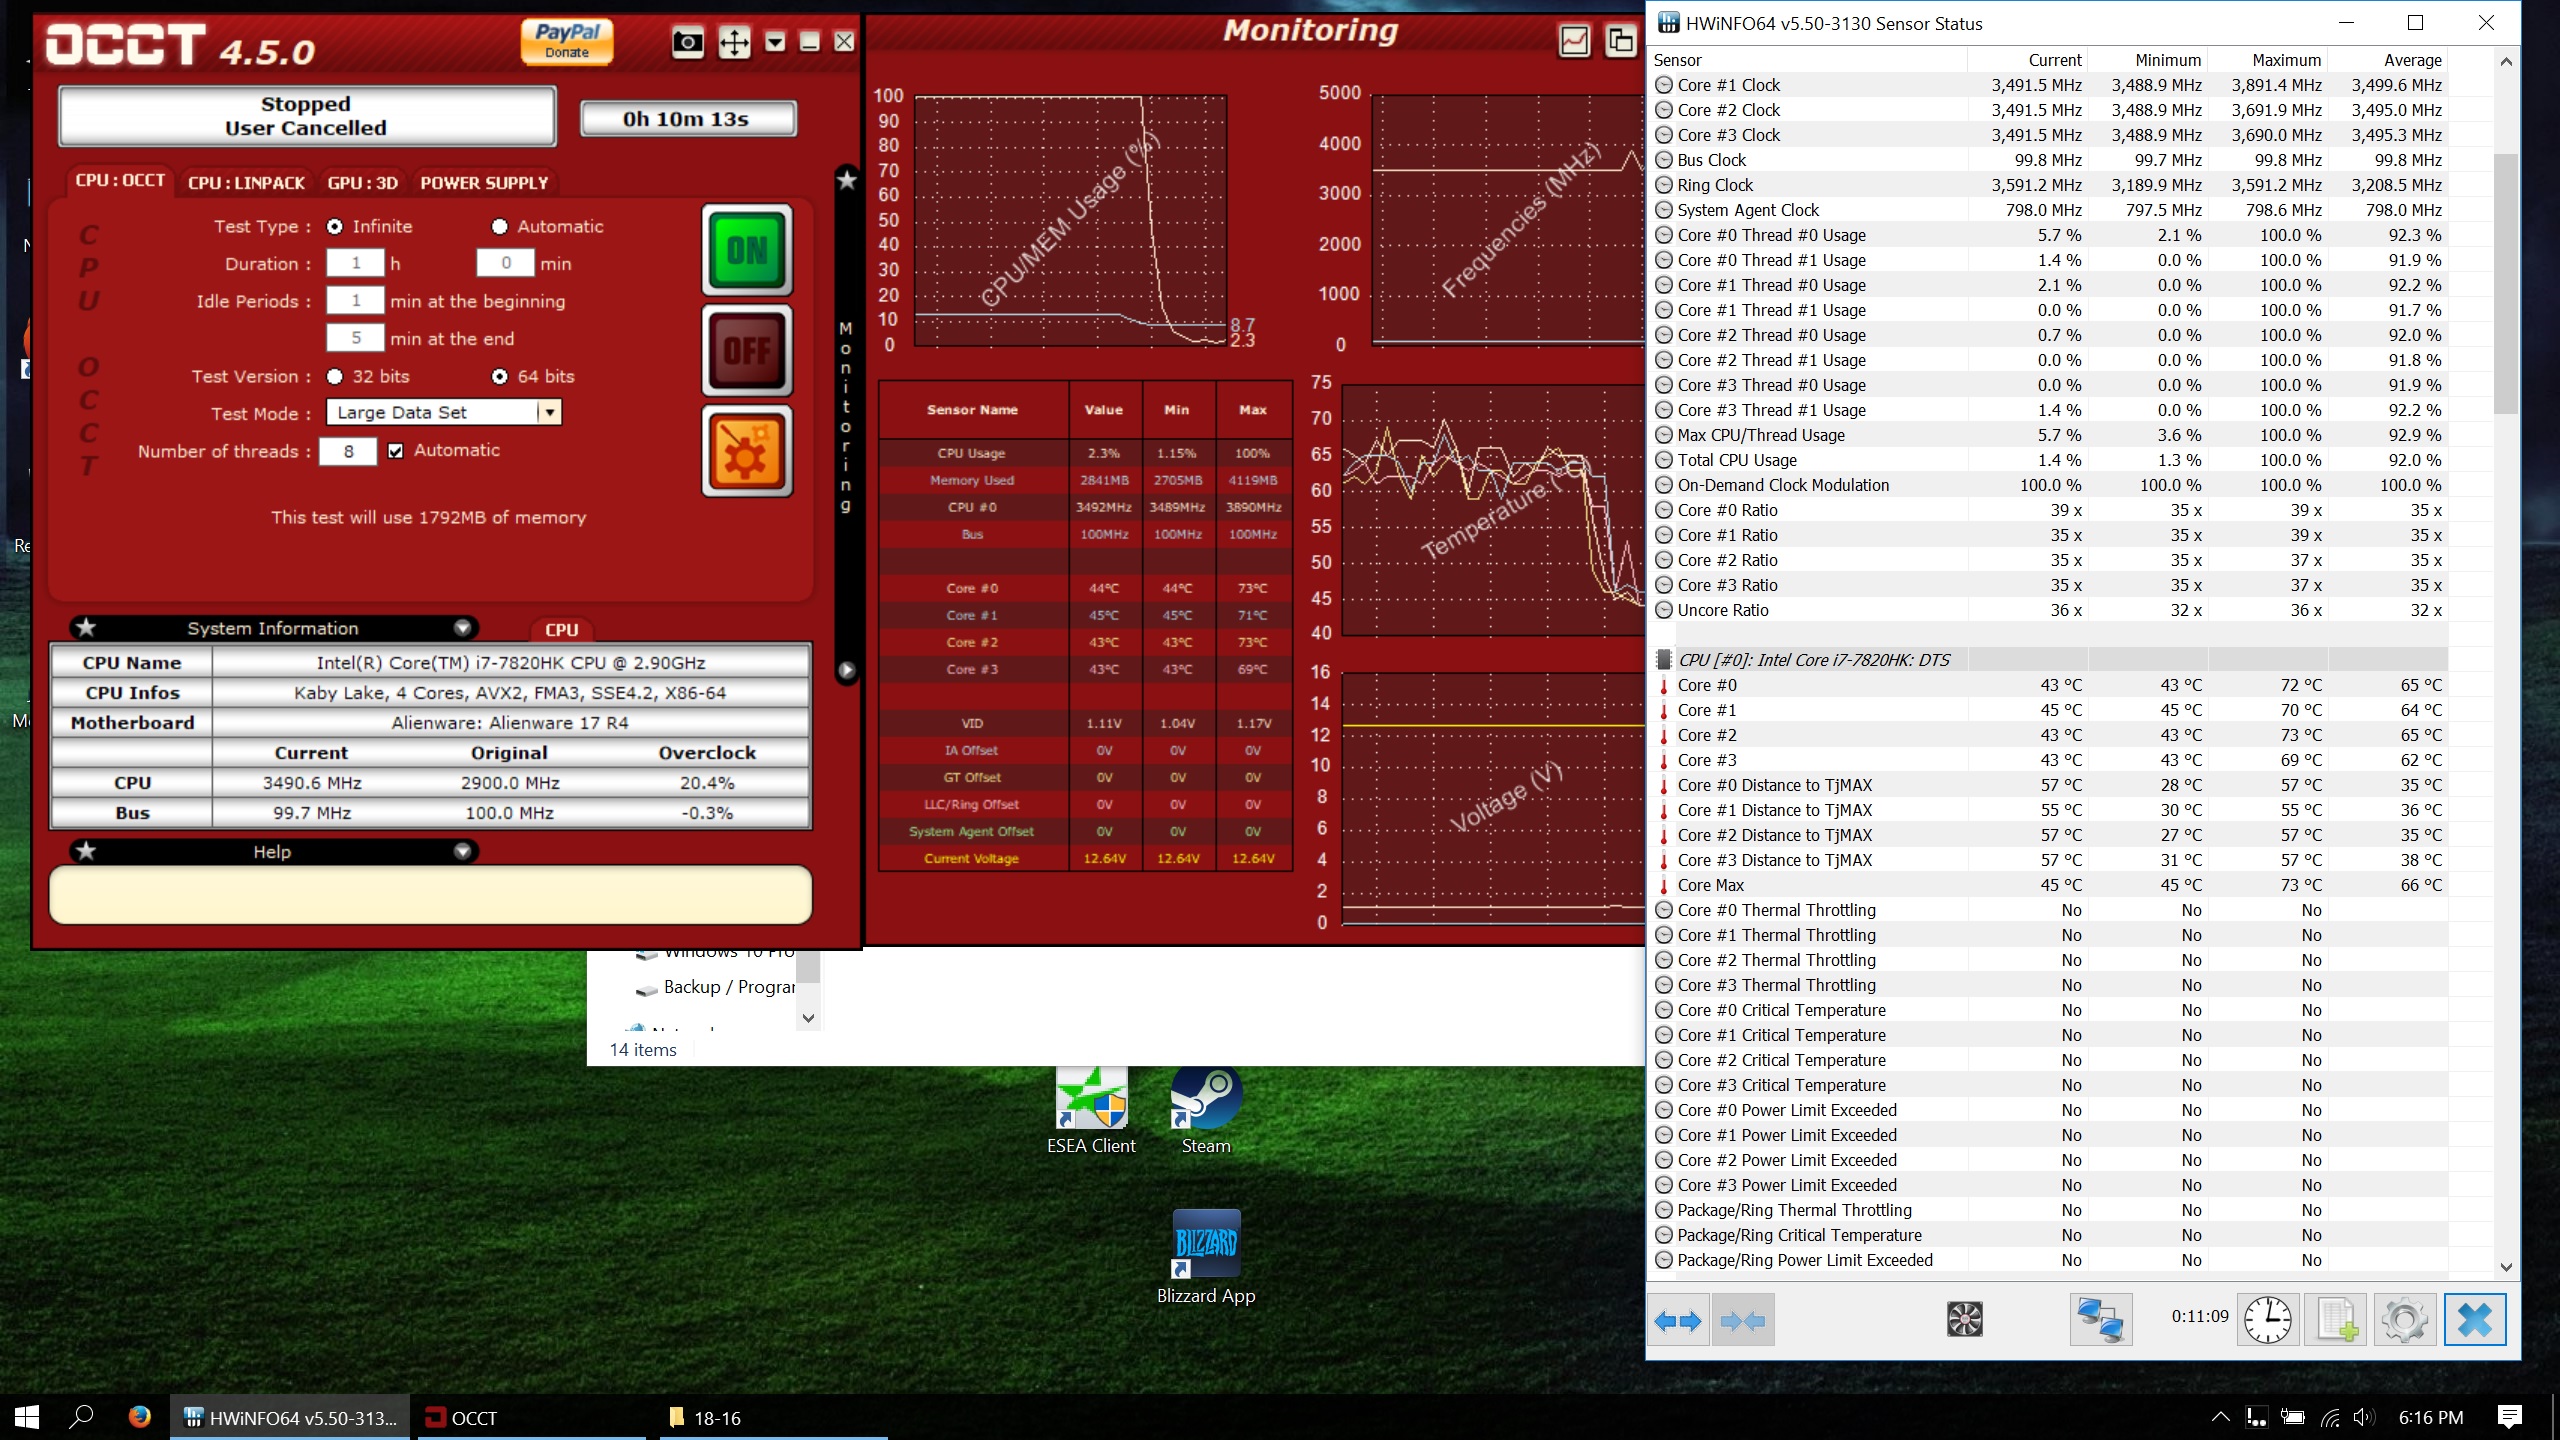
Task: Open the volume tray icon
Action: (x=2364, y=1417)
